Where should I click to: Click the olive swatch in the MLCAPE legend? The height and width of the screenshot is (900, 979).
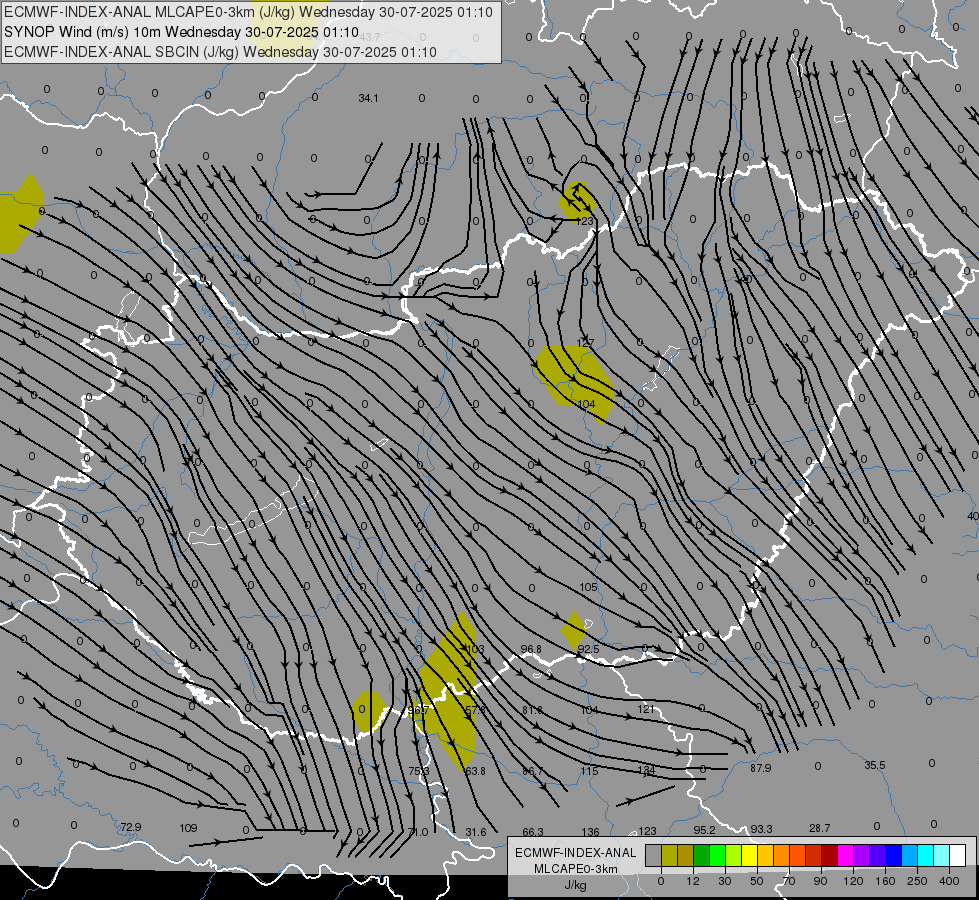(669, 856)
